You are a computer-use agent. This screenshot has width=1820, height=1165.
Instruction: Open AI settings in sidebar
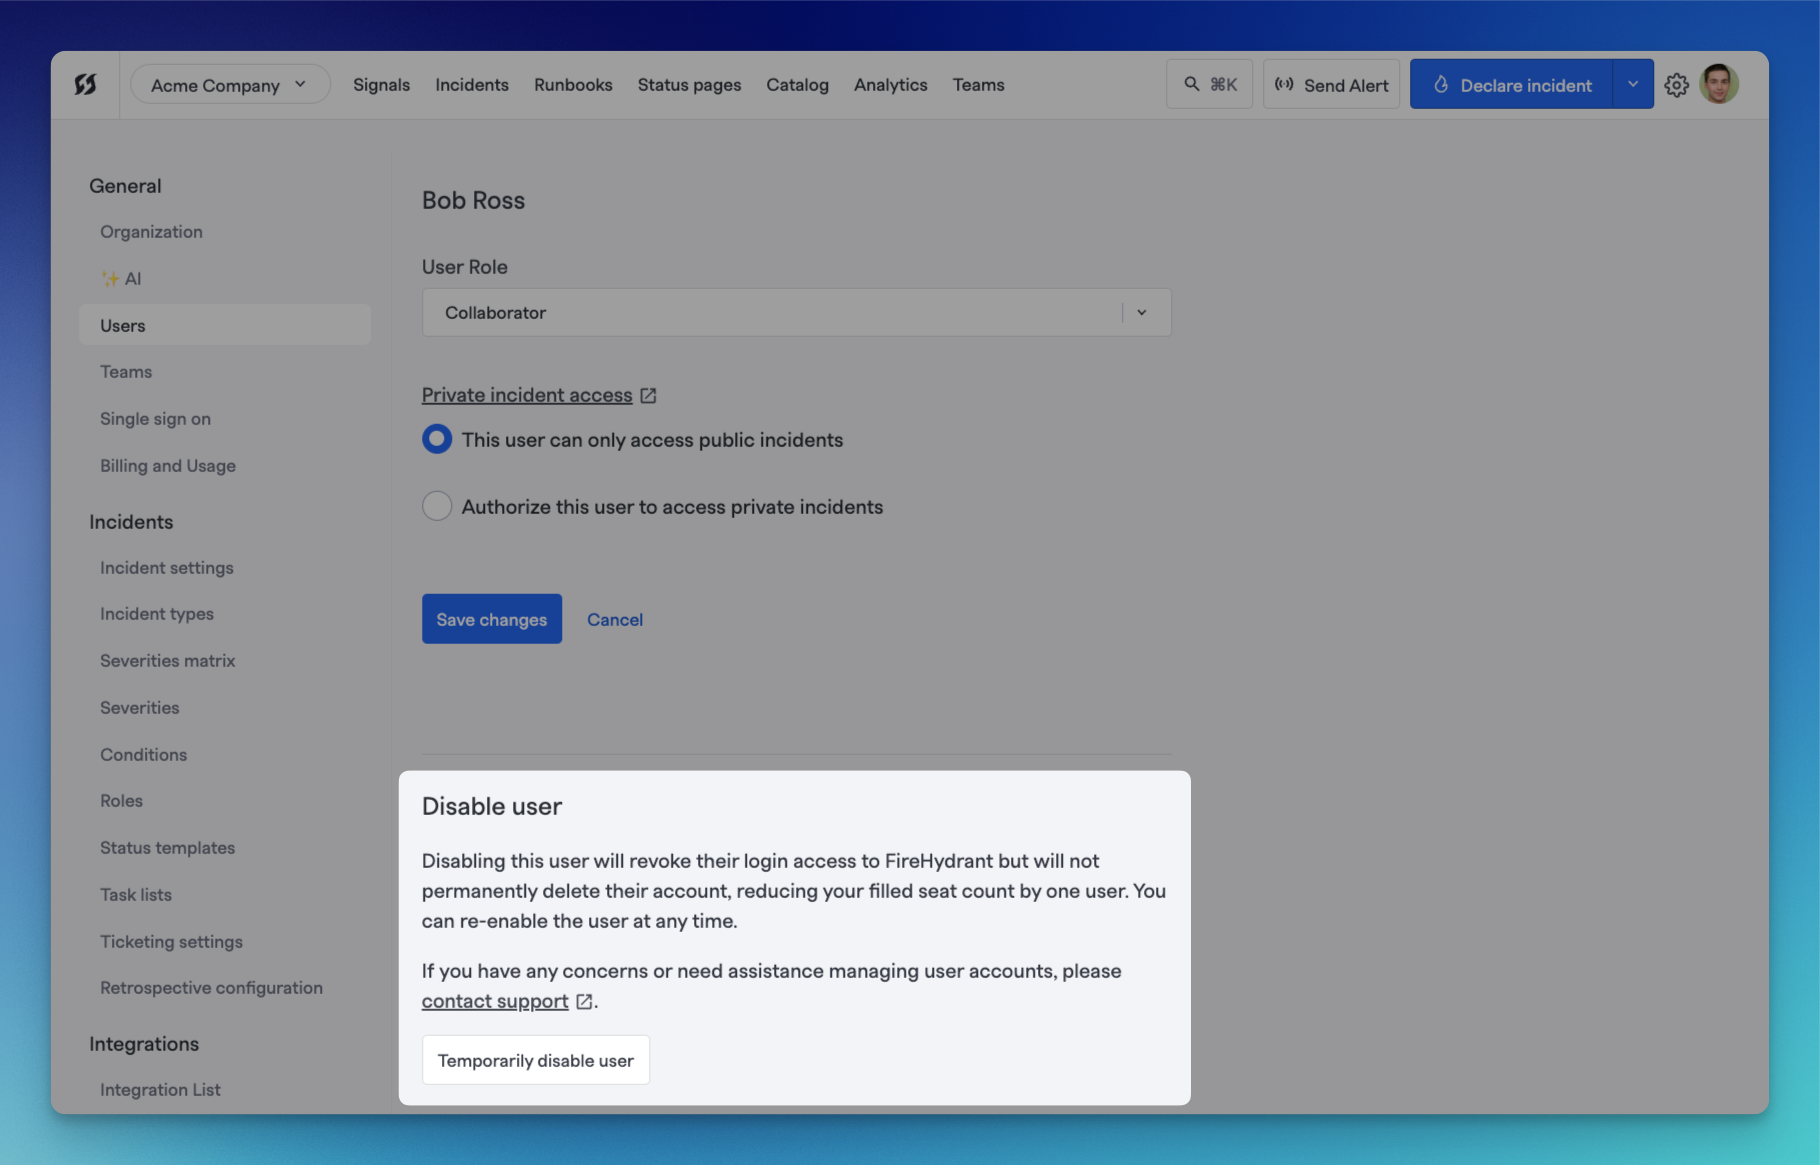point(121,279)
